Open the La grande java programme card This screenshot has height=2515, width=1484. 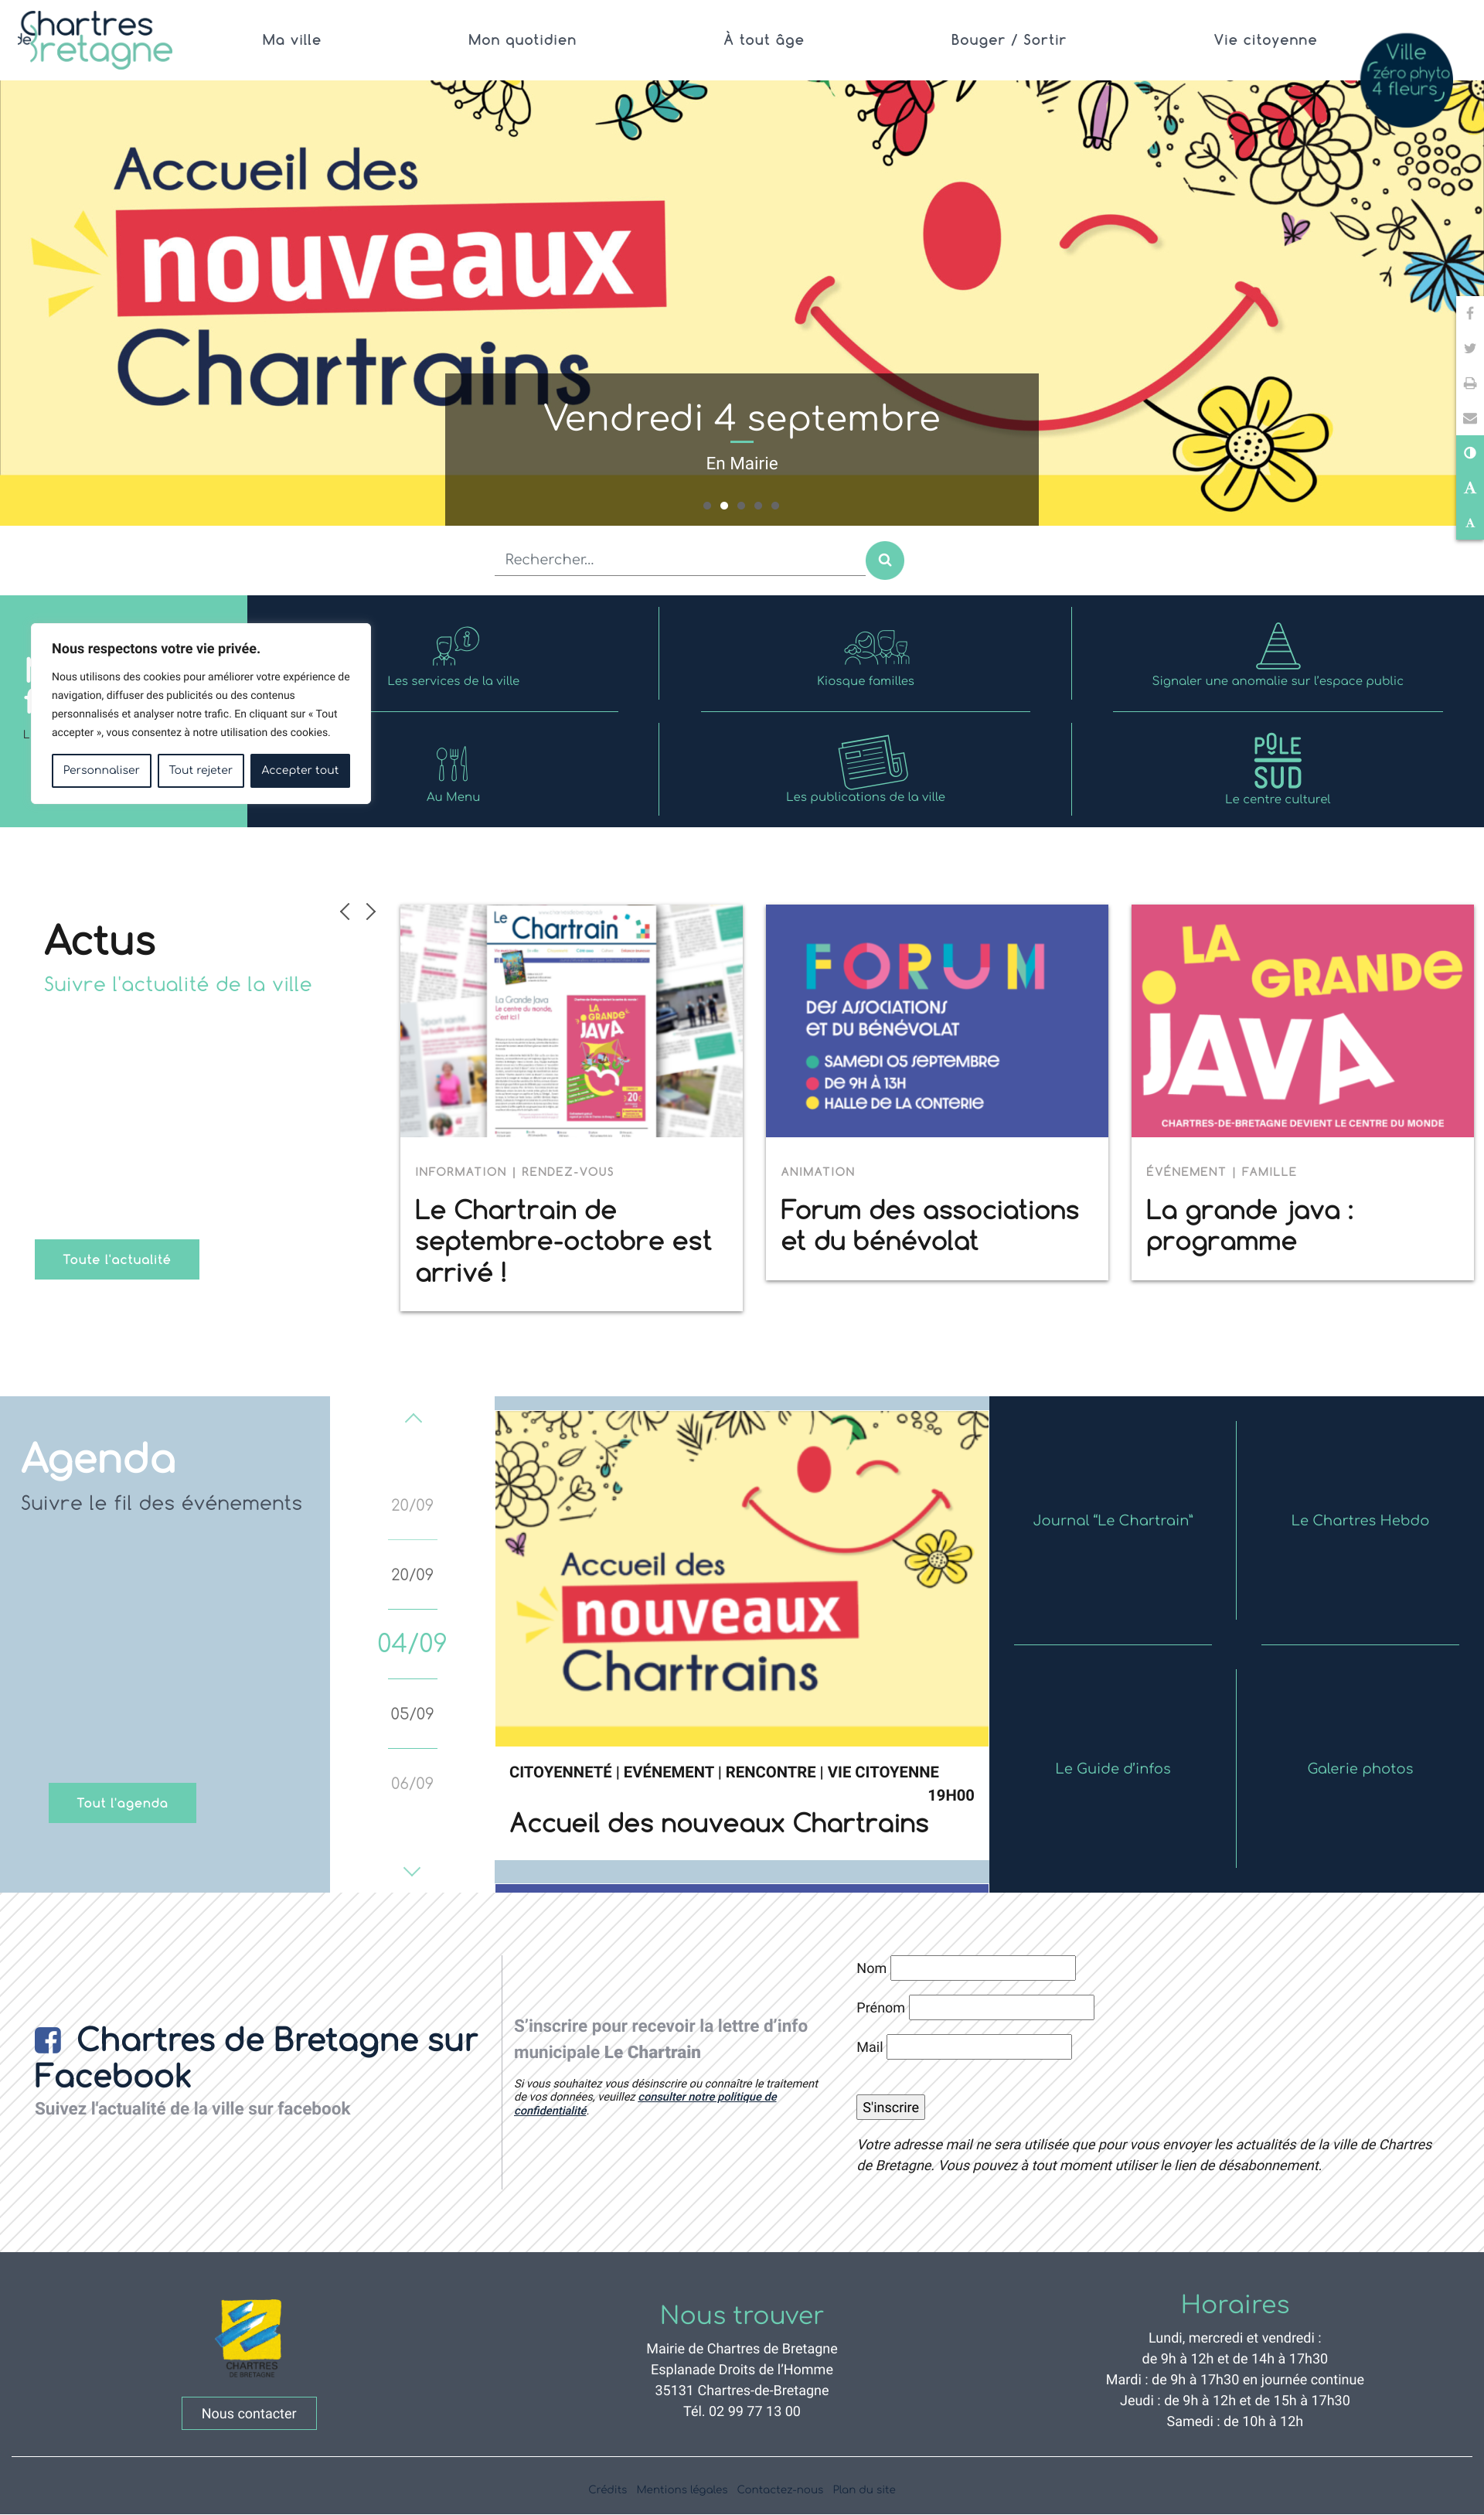(x=1302, y=1092)
